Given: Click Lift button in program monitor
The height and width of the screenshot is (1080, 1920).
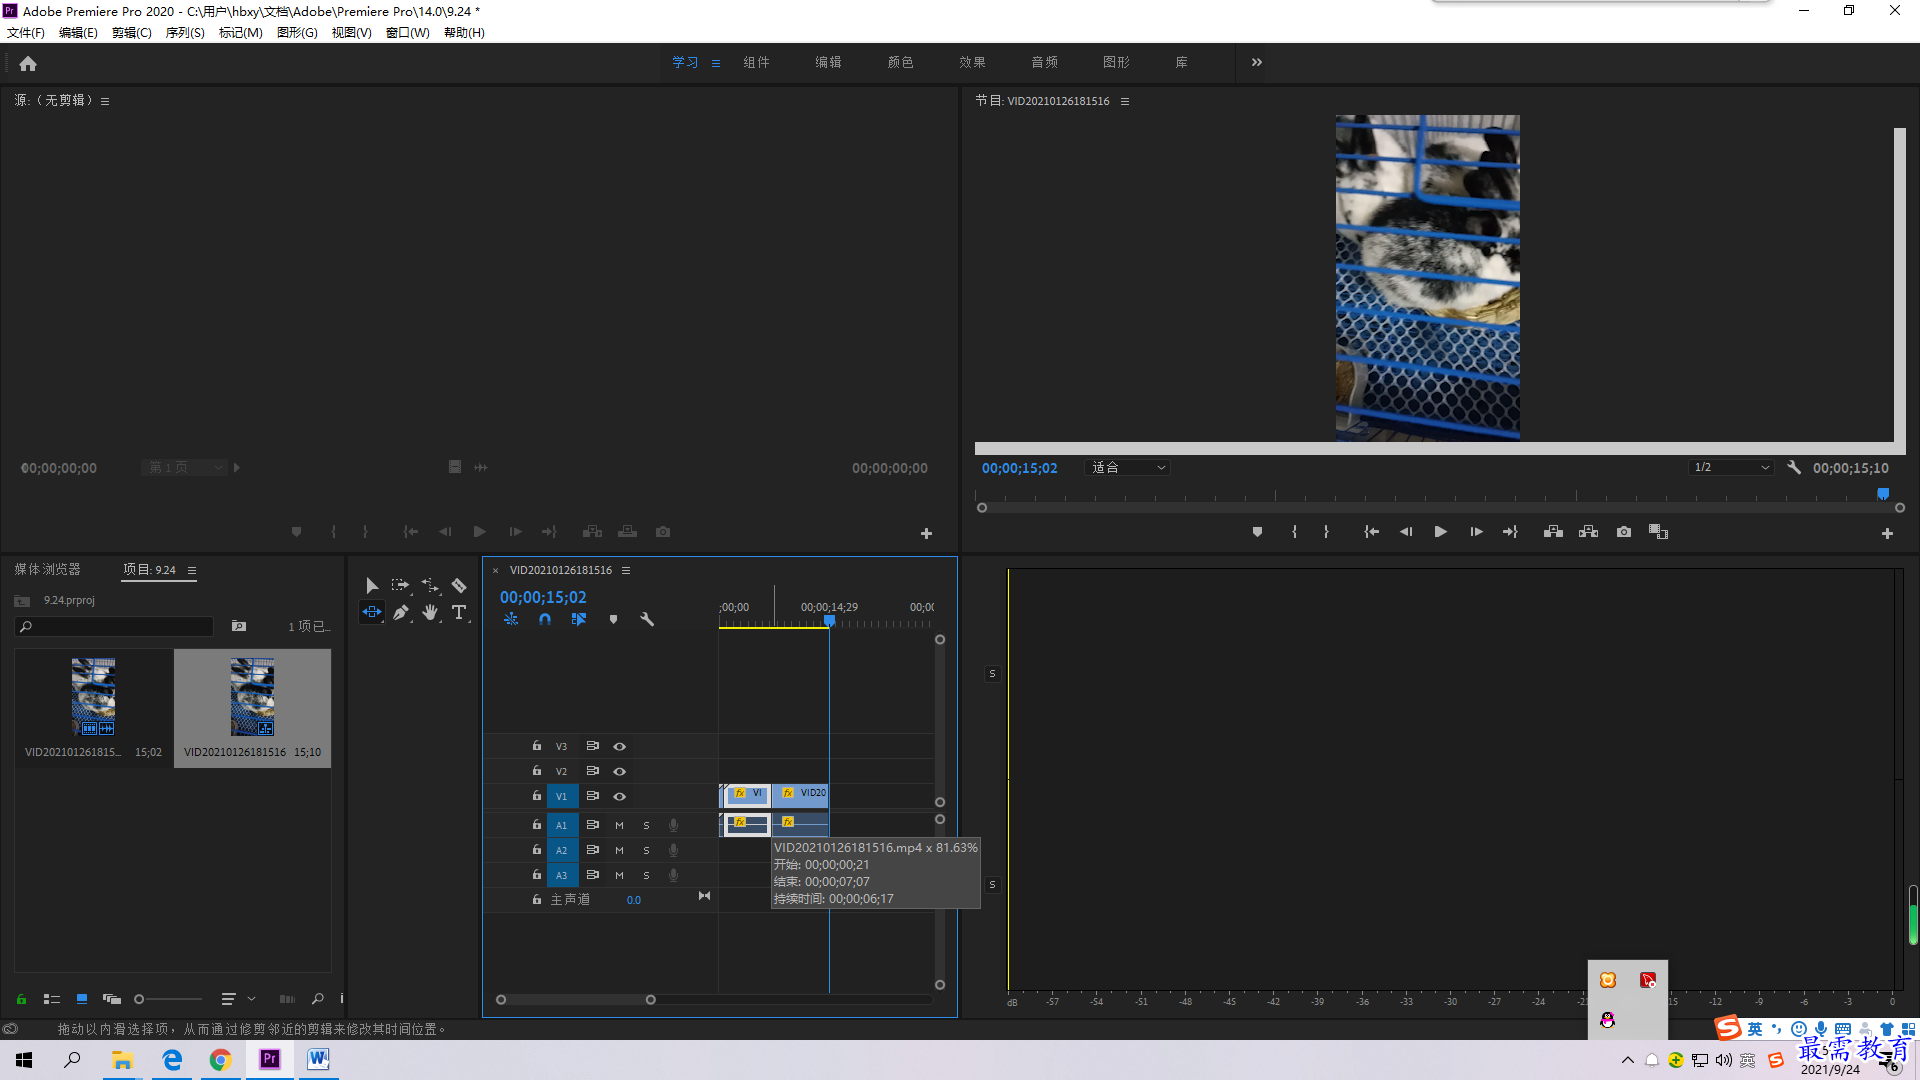Looking at the screenshot, I should (1553, 532).
